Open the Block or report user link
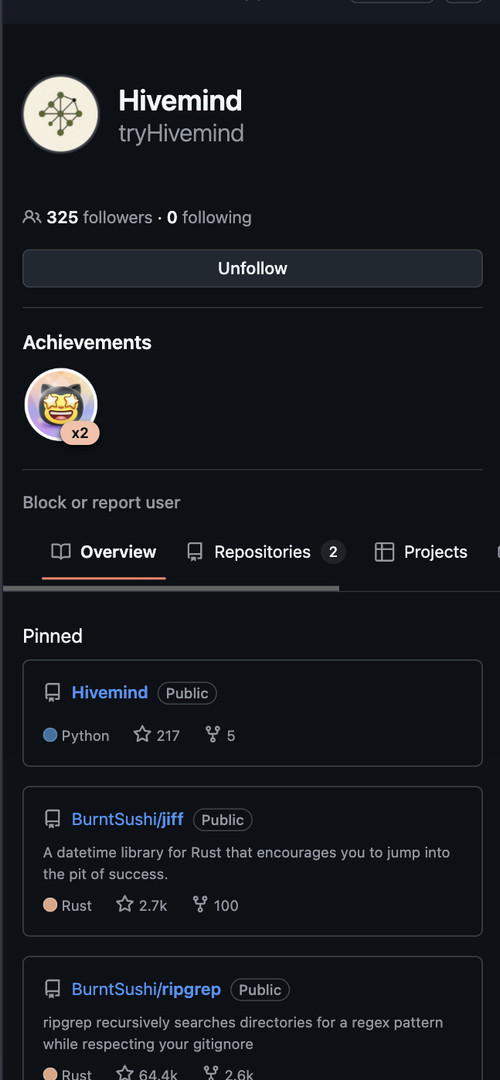The height and width of the screenshot is (1080, 500). pos(101,503)
